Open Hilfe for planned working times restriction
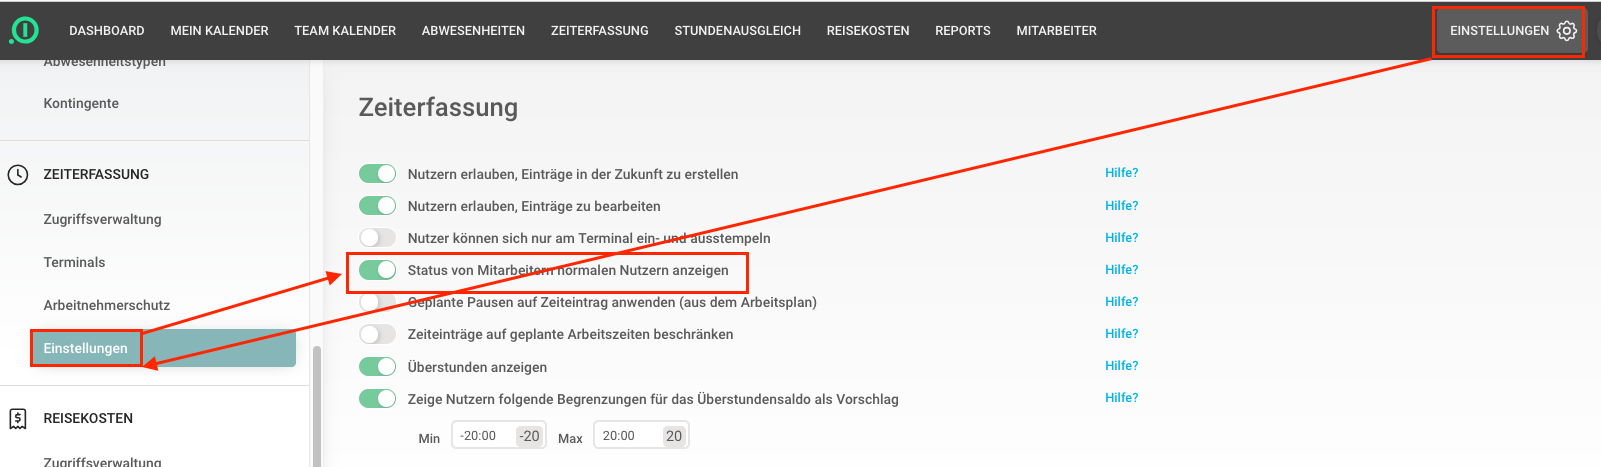This screenshot has height=467, width=1601. [1122, 334]
